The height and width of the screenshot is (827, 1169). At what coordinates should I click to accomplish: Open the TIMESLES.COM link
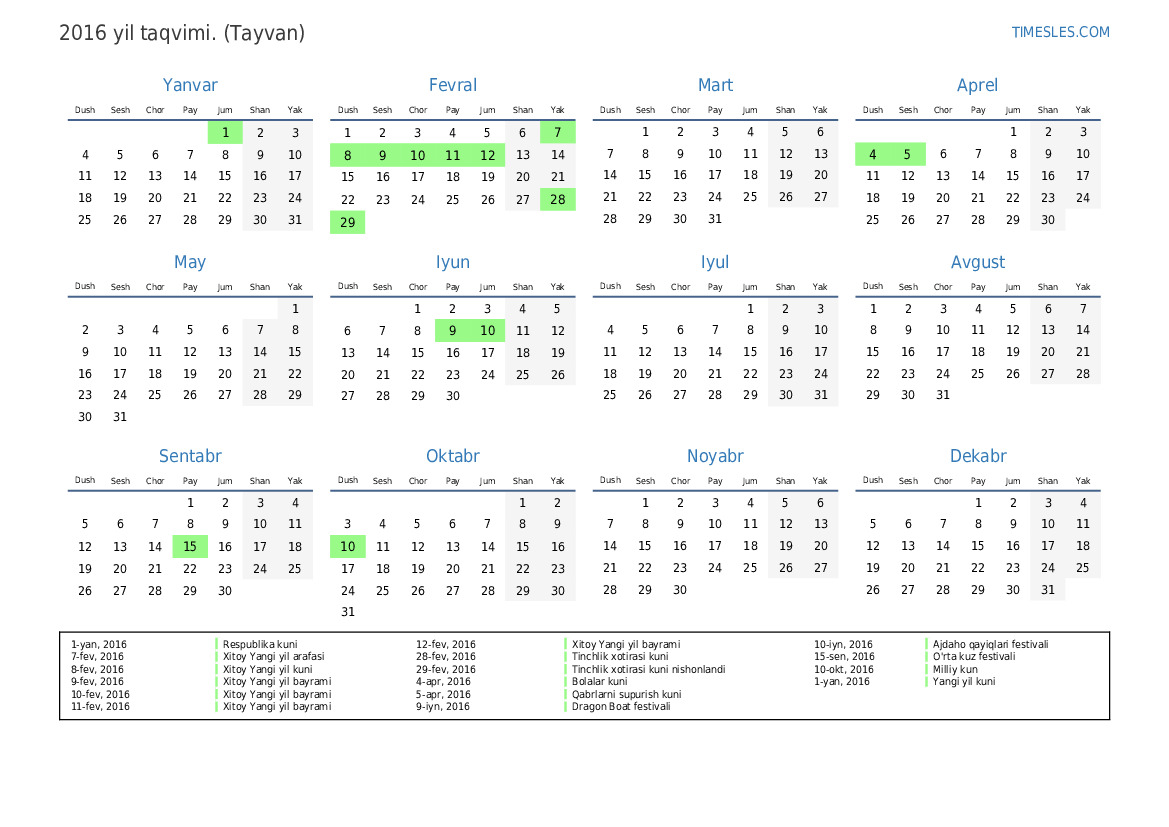point(1060,32)
